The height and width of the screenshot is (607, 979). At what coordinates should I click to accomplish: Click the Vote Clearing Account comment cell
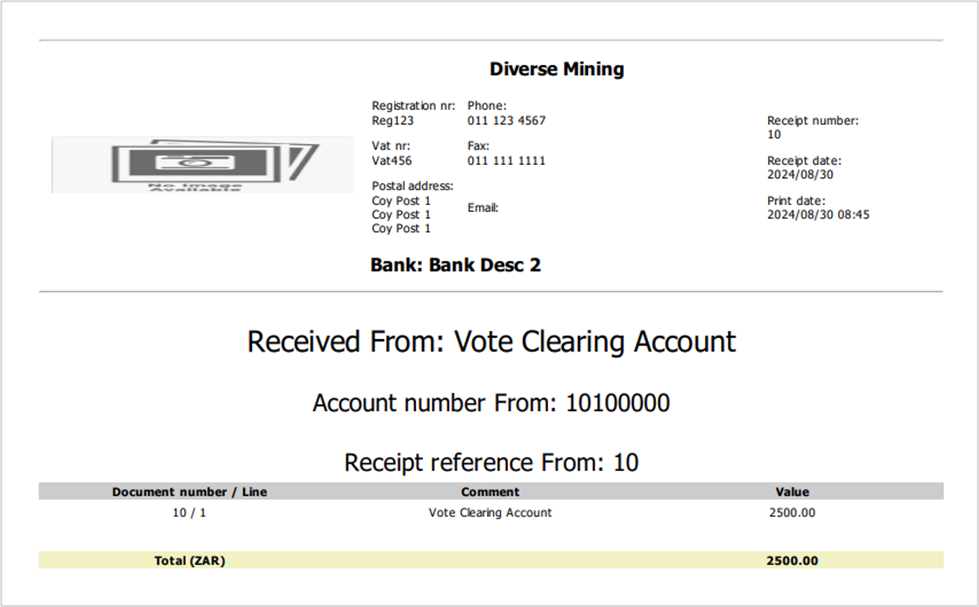490,513
